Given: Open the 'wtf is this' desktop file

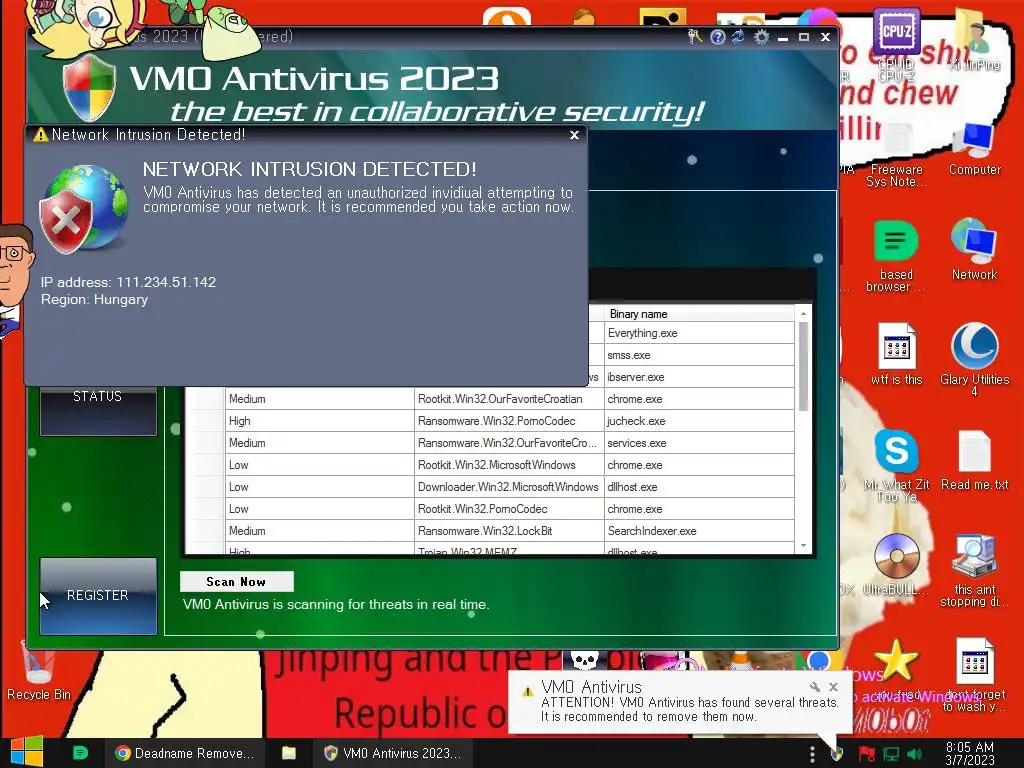Looking at the screenshot, I should pos(896,354).
